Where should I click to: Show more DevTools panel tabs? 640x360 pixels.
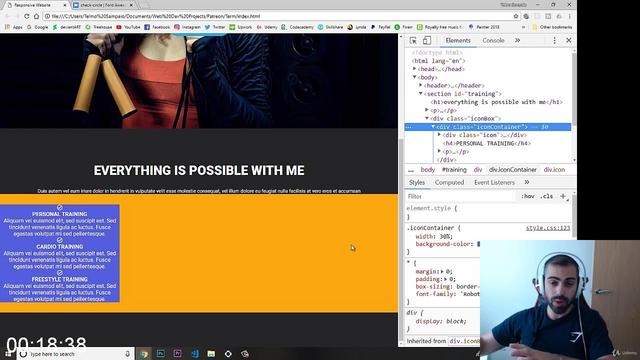[518, 40]
